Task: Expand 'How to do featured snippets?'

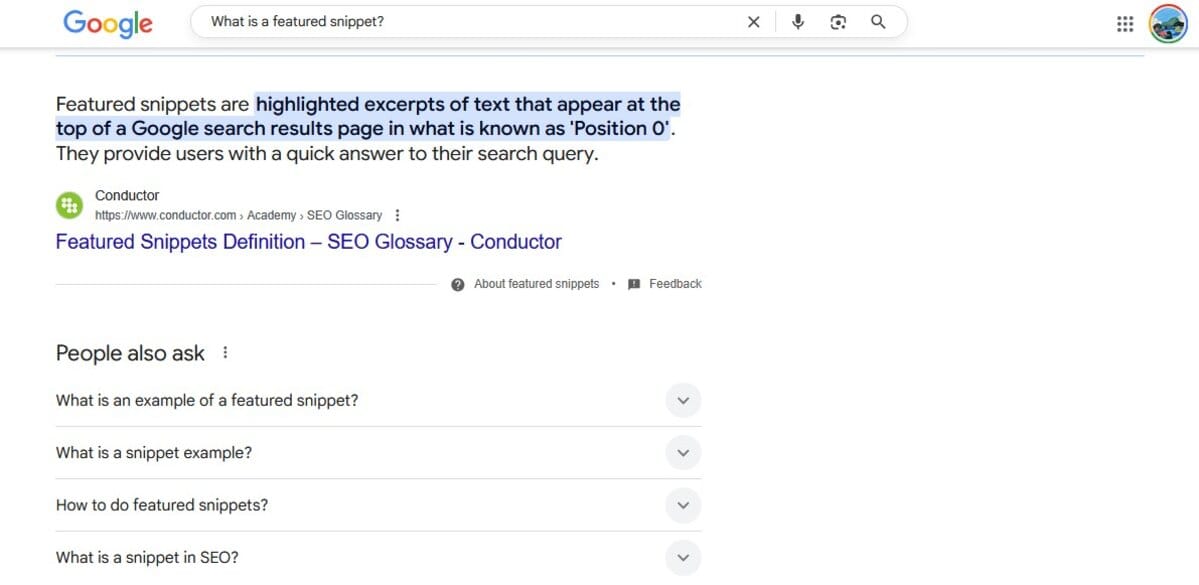Action: click(683, 505)
